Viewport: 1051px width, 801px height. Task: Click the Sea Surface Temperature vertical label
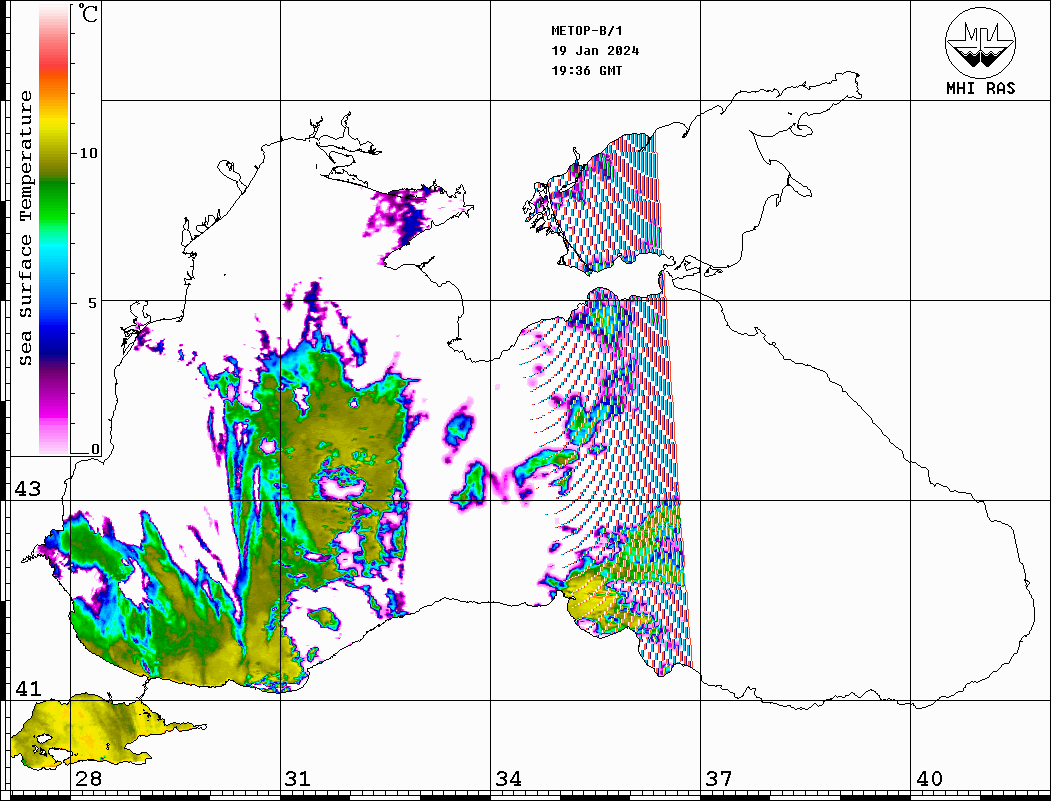point(25,228)
